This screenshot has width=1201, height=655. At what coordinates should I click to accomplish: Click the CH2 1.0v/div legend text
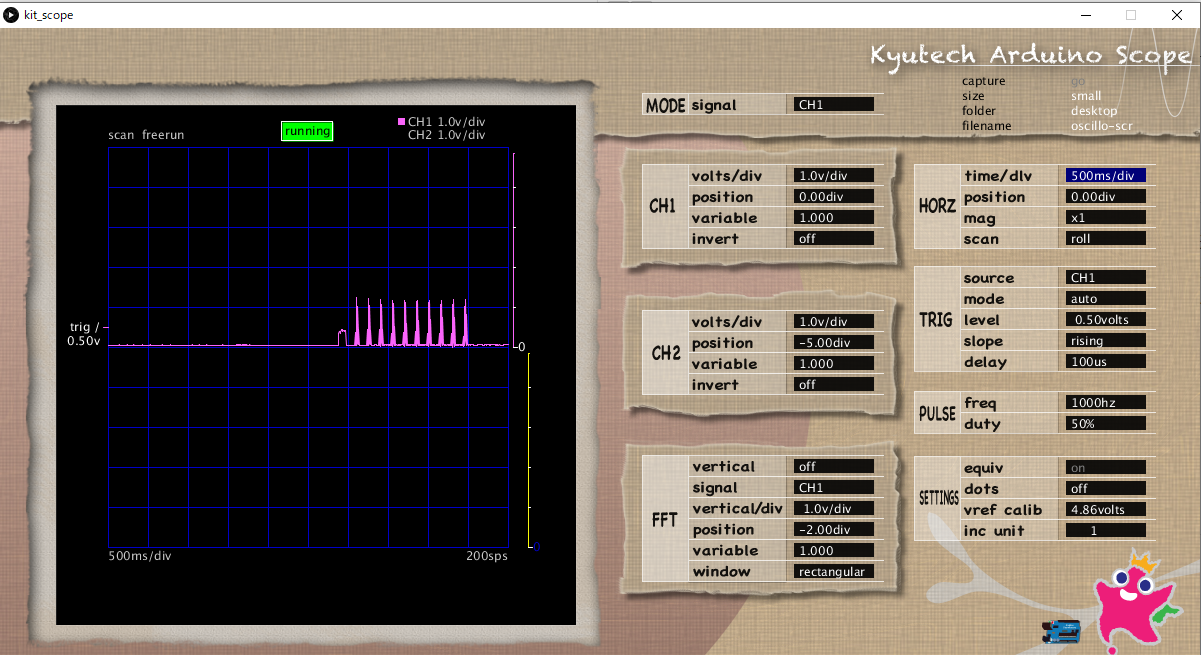[447, 135]
